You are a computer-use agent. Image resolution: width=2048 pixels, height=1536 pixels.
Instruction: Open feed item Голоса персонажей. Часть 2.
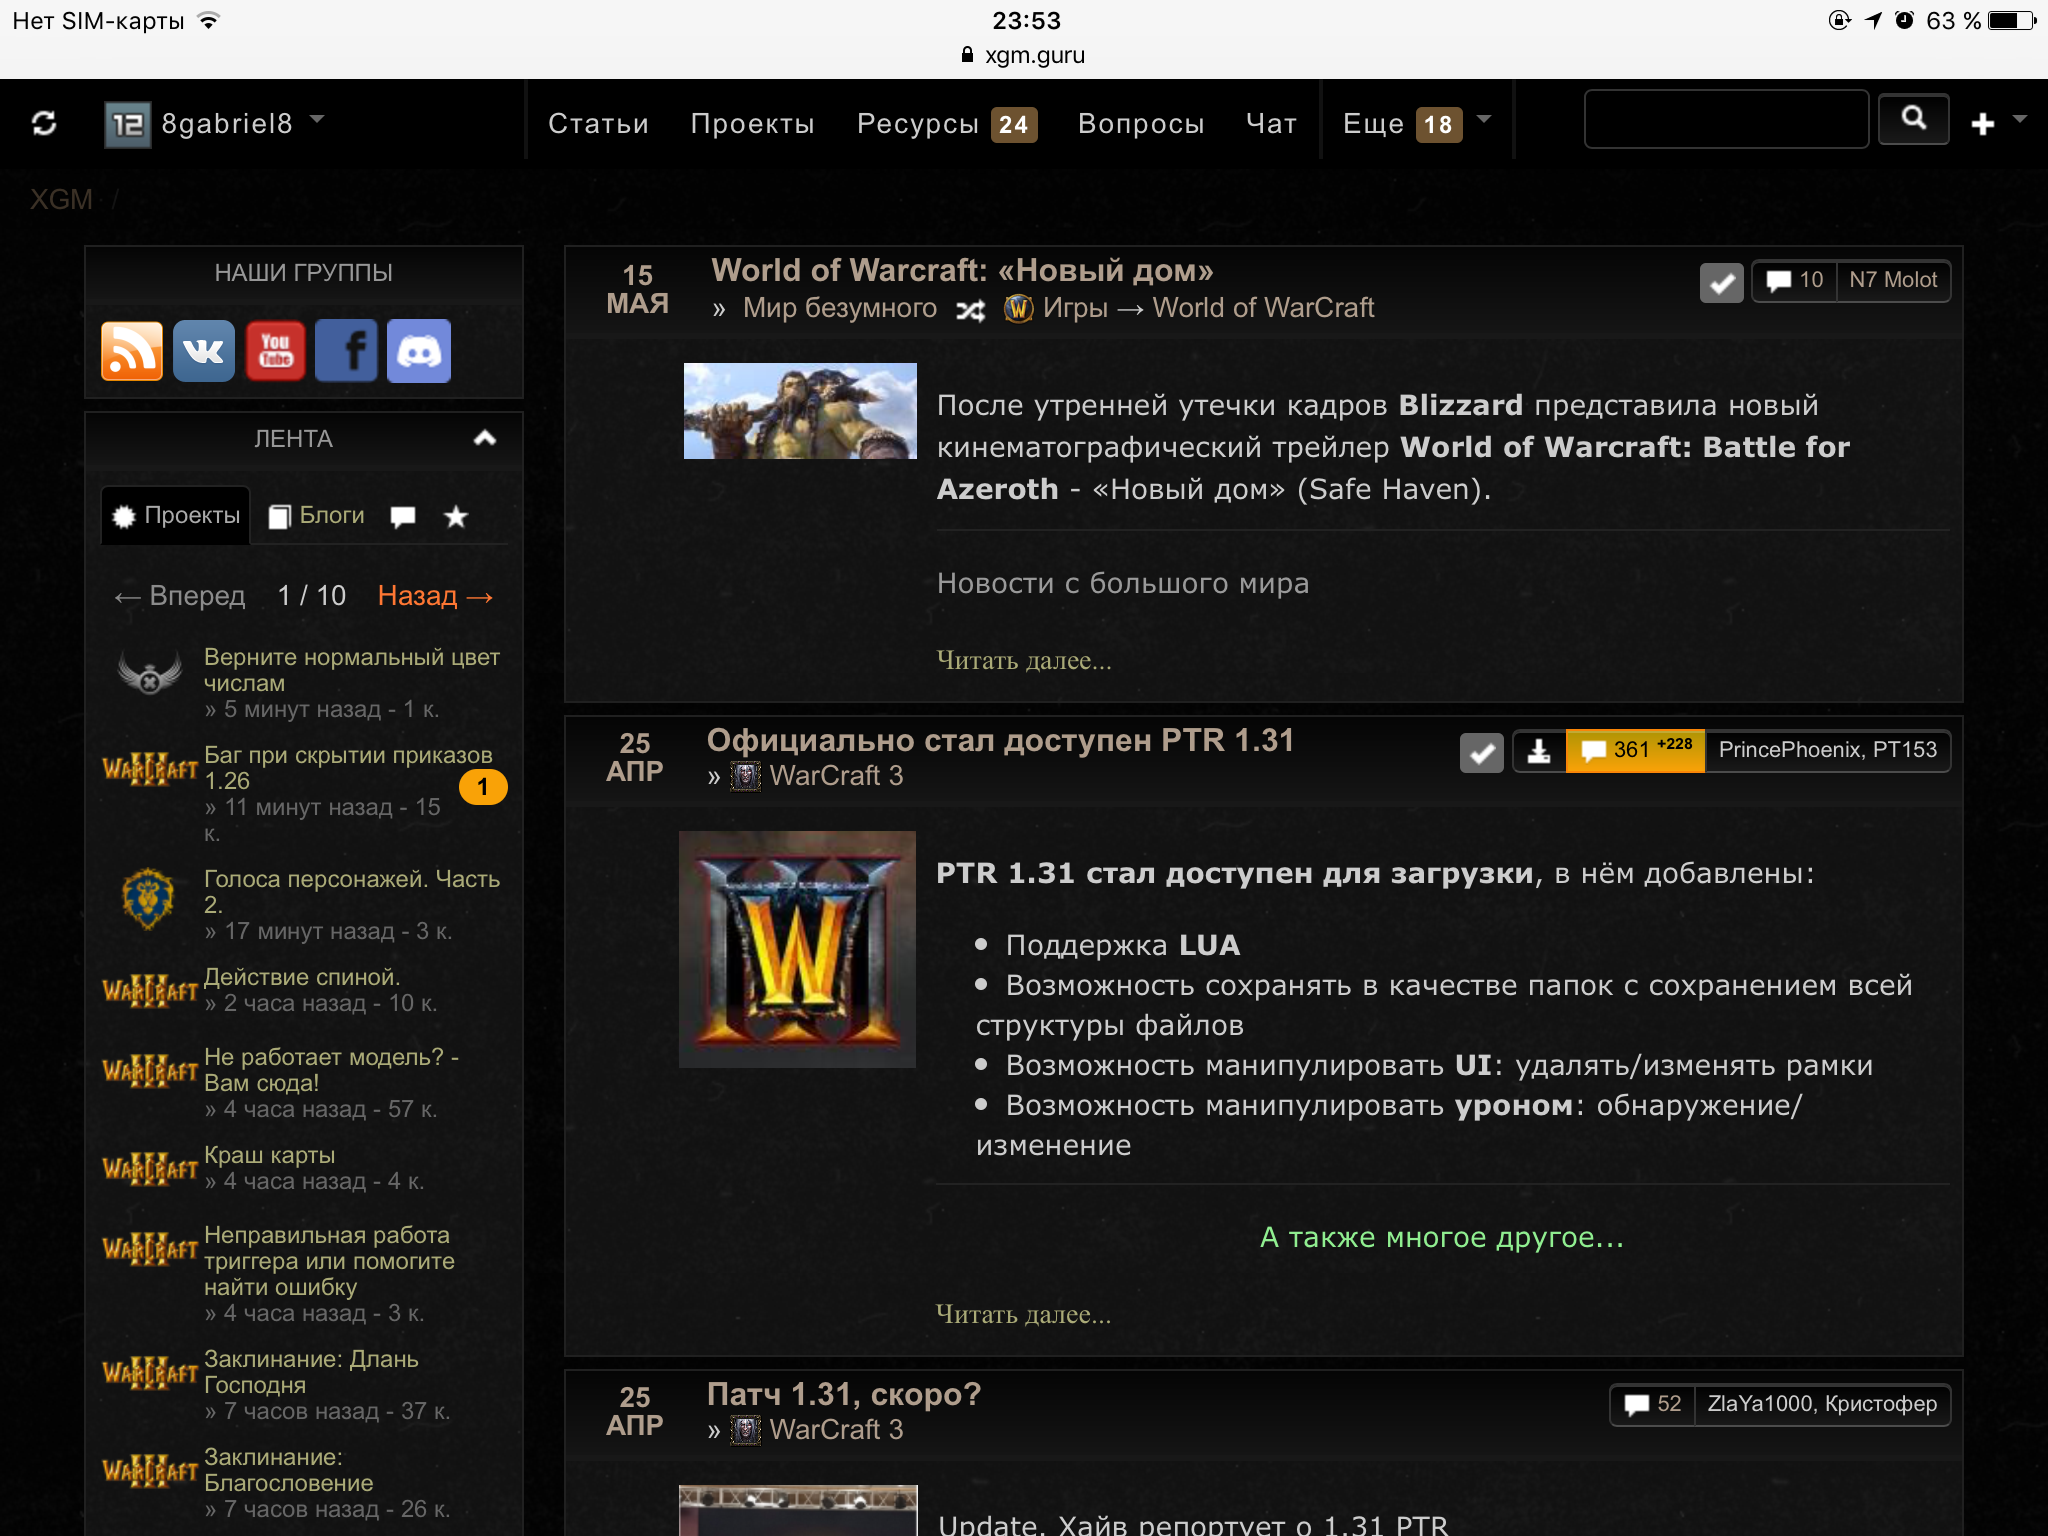click(352, 892)
